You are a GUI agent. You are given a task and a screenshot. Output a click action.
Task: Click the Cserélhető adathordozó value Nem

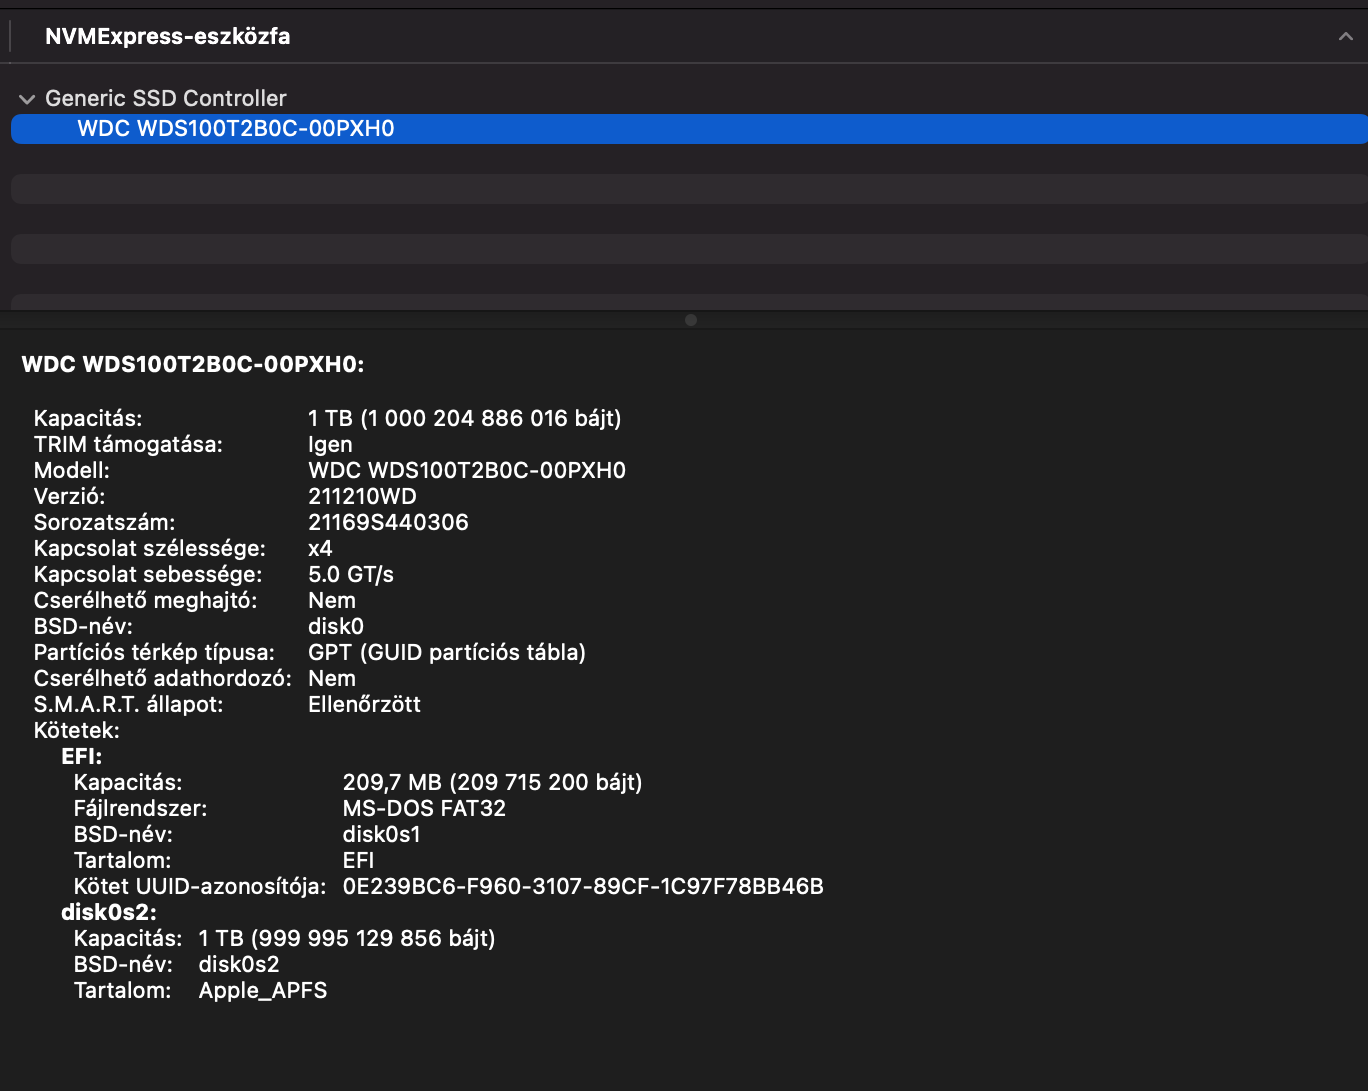click(332, 678)
